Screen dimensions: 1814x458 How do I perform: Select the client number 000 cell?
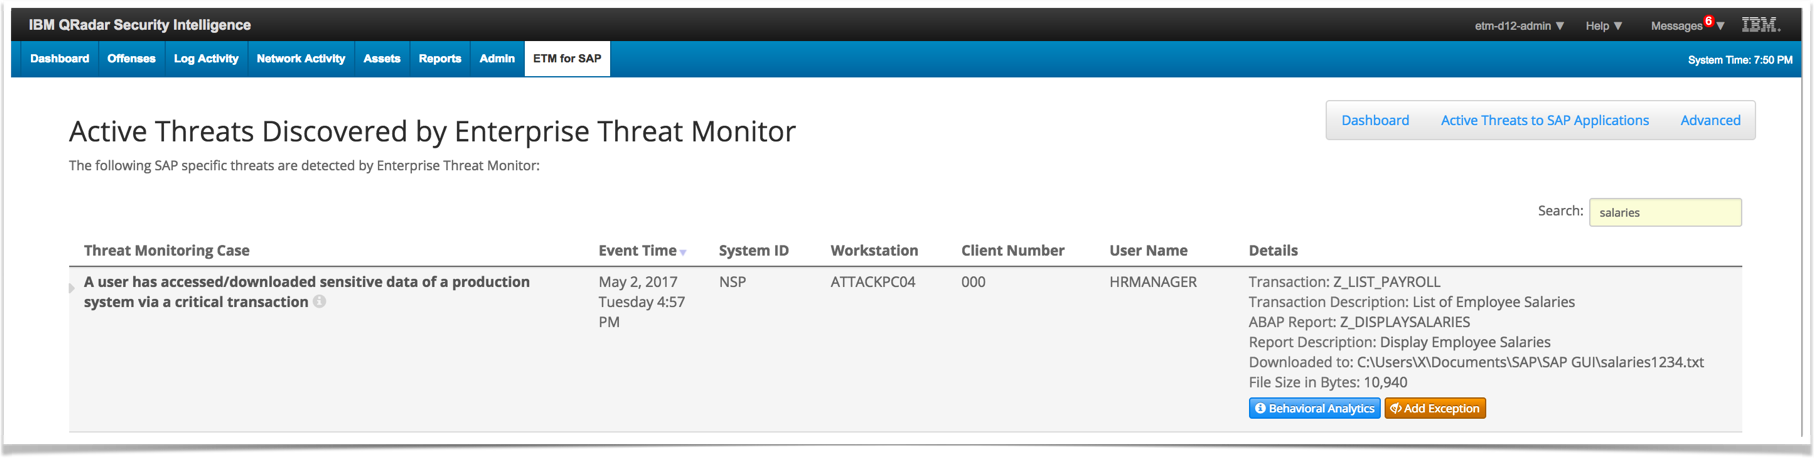pyautogui.click(x=973, y=282)
